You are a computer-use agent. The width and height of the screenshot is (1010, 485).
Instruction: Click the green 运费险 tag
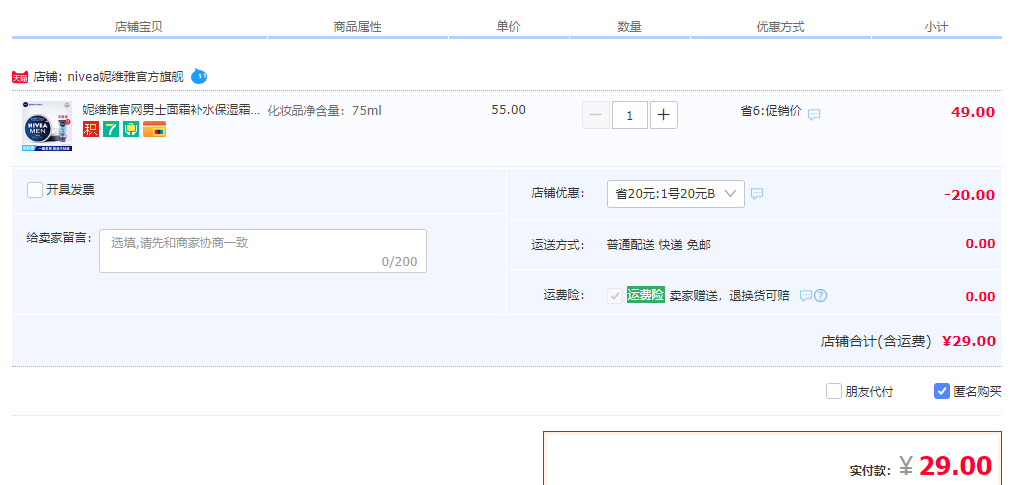[x=645, y=295]
